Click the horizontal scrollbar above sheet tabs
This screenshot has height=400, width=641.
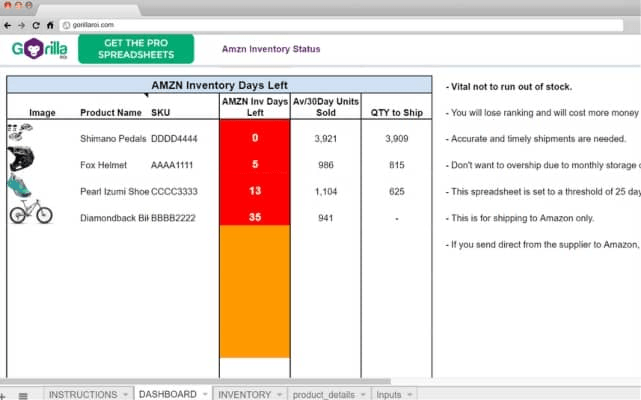(x=195, y=381)
